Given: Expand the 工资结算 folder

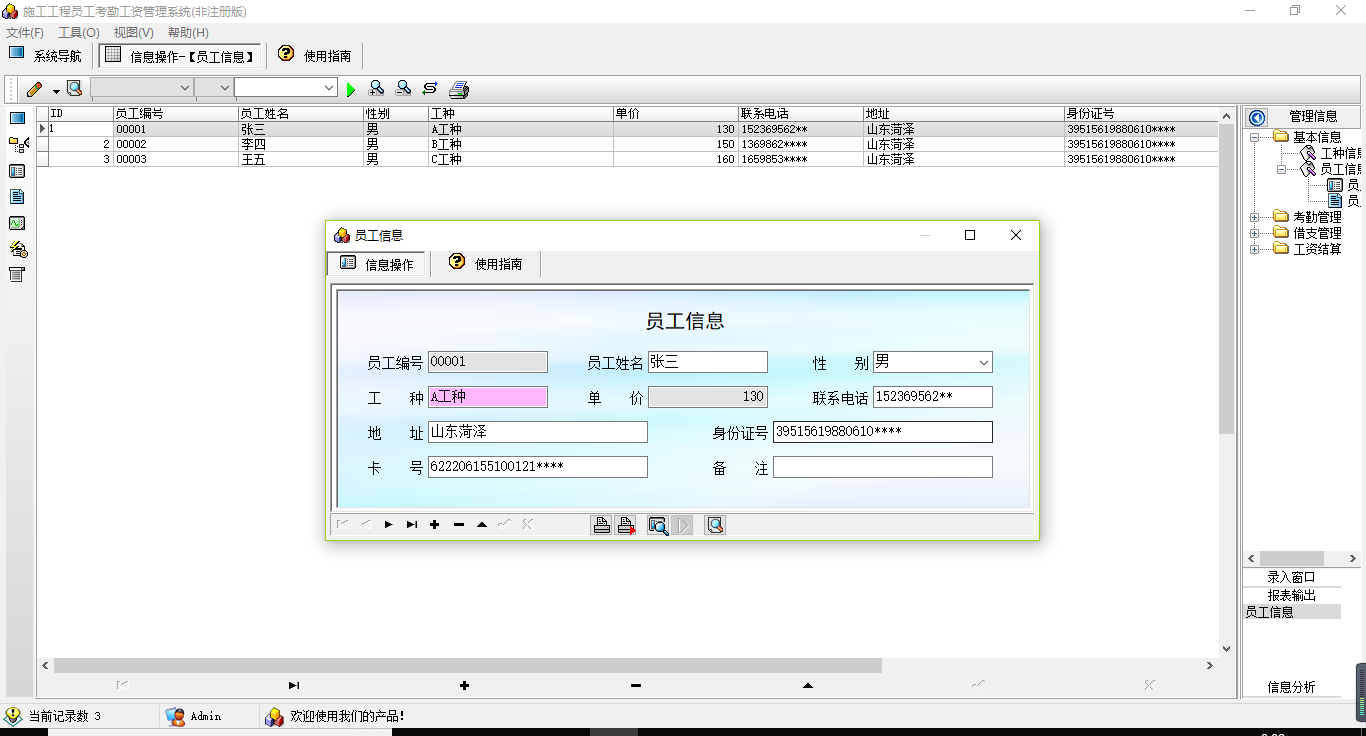Looking at the screenshot, I should coord(1254,249).
